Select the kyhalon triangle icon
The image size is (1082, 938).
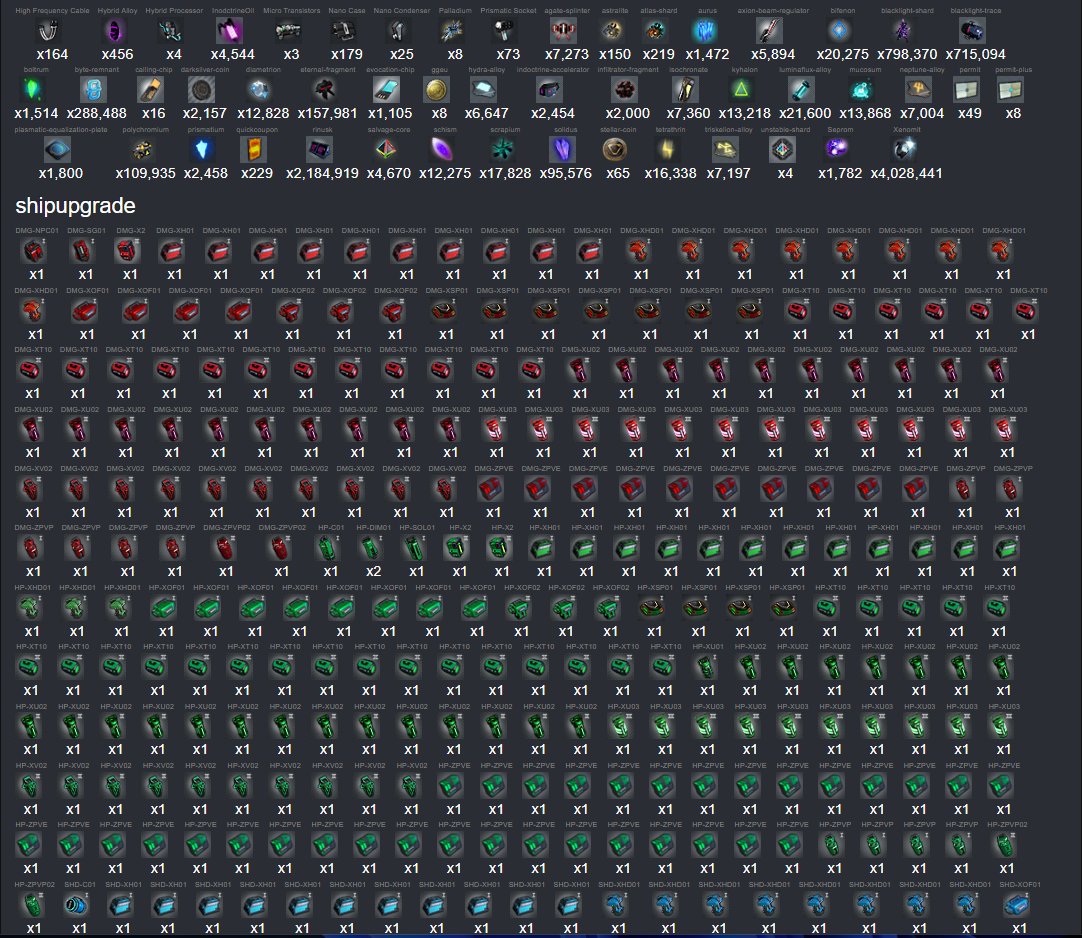click(x=742, y=91)
